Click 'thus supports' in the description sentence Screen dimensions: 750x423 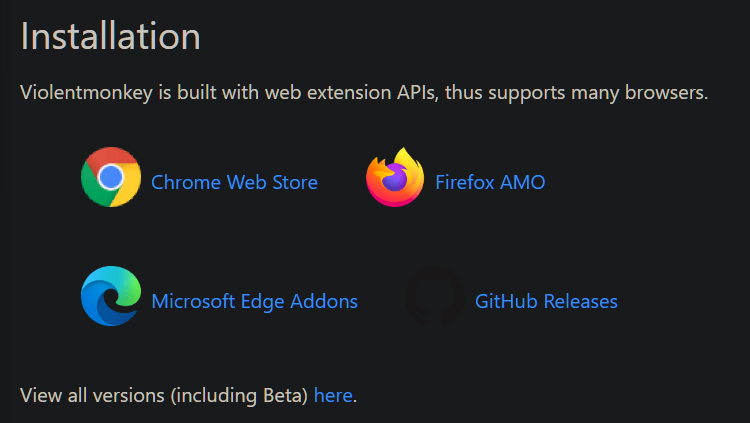pos(505,92)
